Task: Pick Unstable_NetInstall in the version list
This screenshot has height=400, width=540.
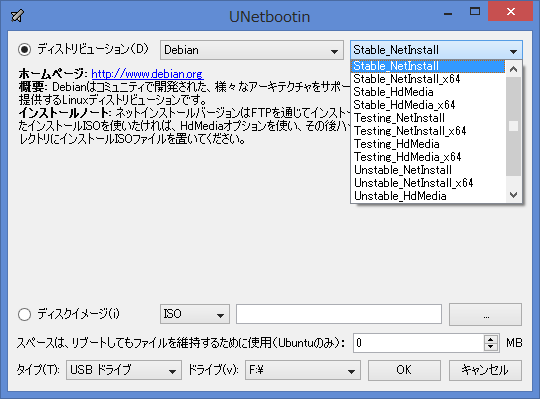Action: pos(428,170)
